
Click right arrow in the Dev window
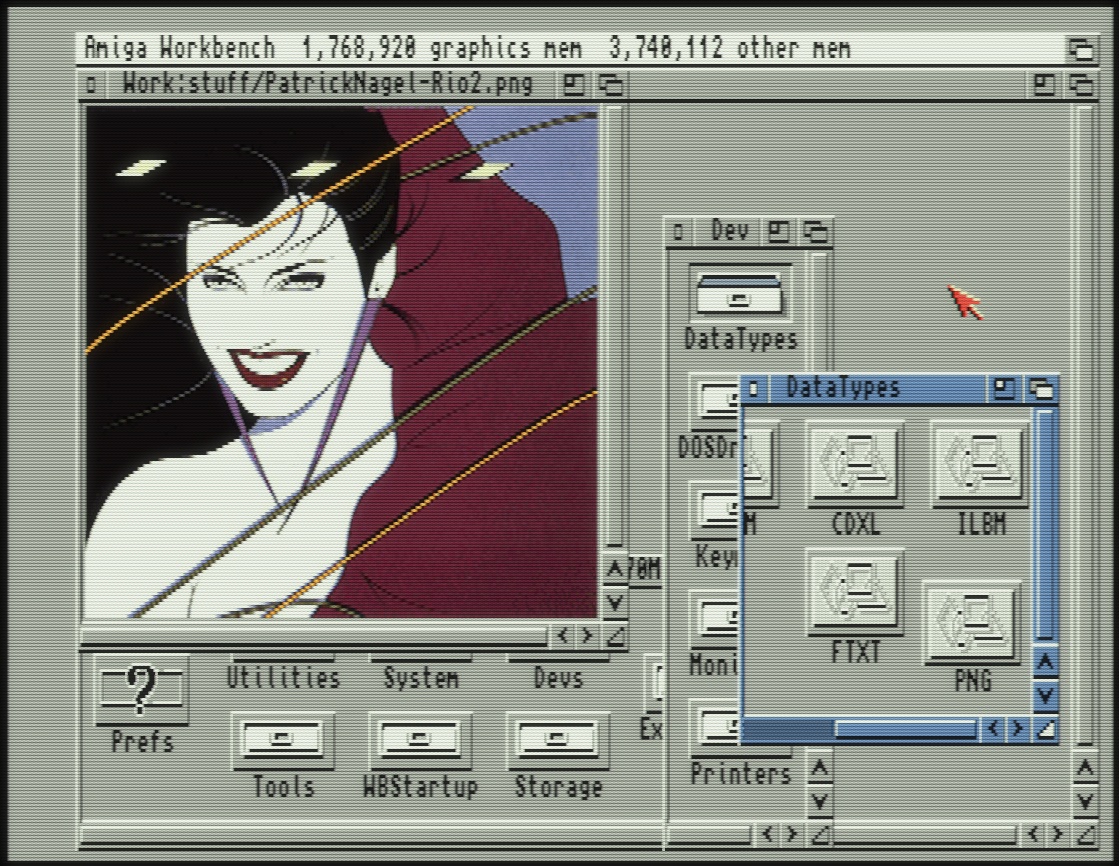pos(792,834)
